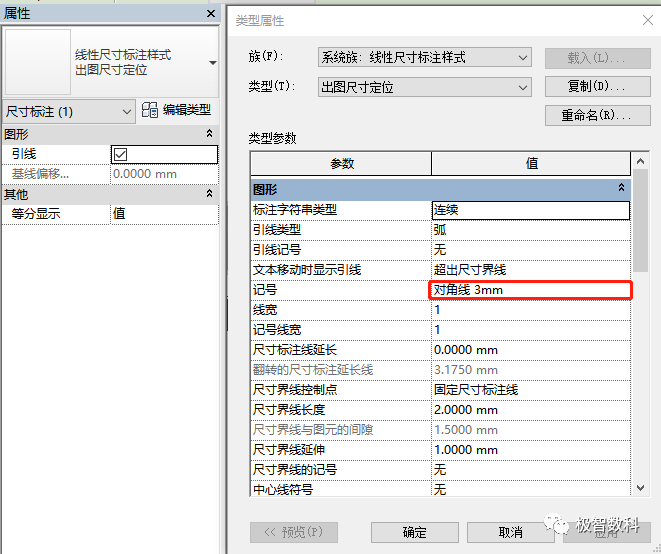The width and height of the screenshot is (661, 554).
Task: Click the type parameters scrollbar thumb
Action: tap(640, 221)
